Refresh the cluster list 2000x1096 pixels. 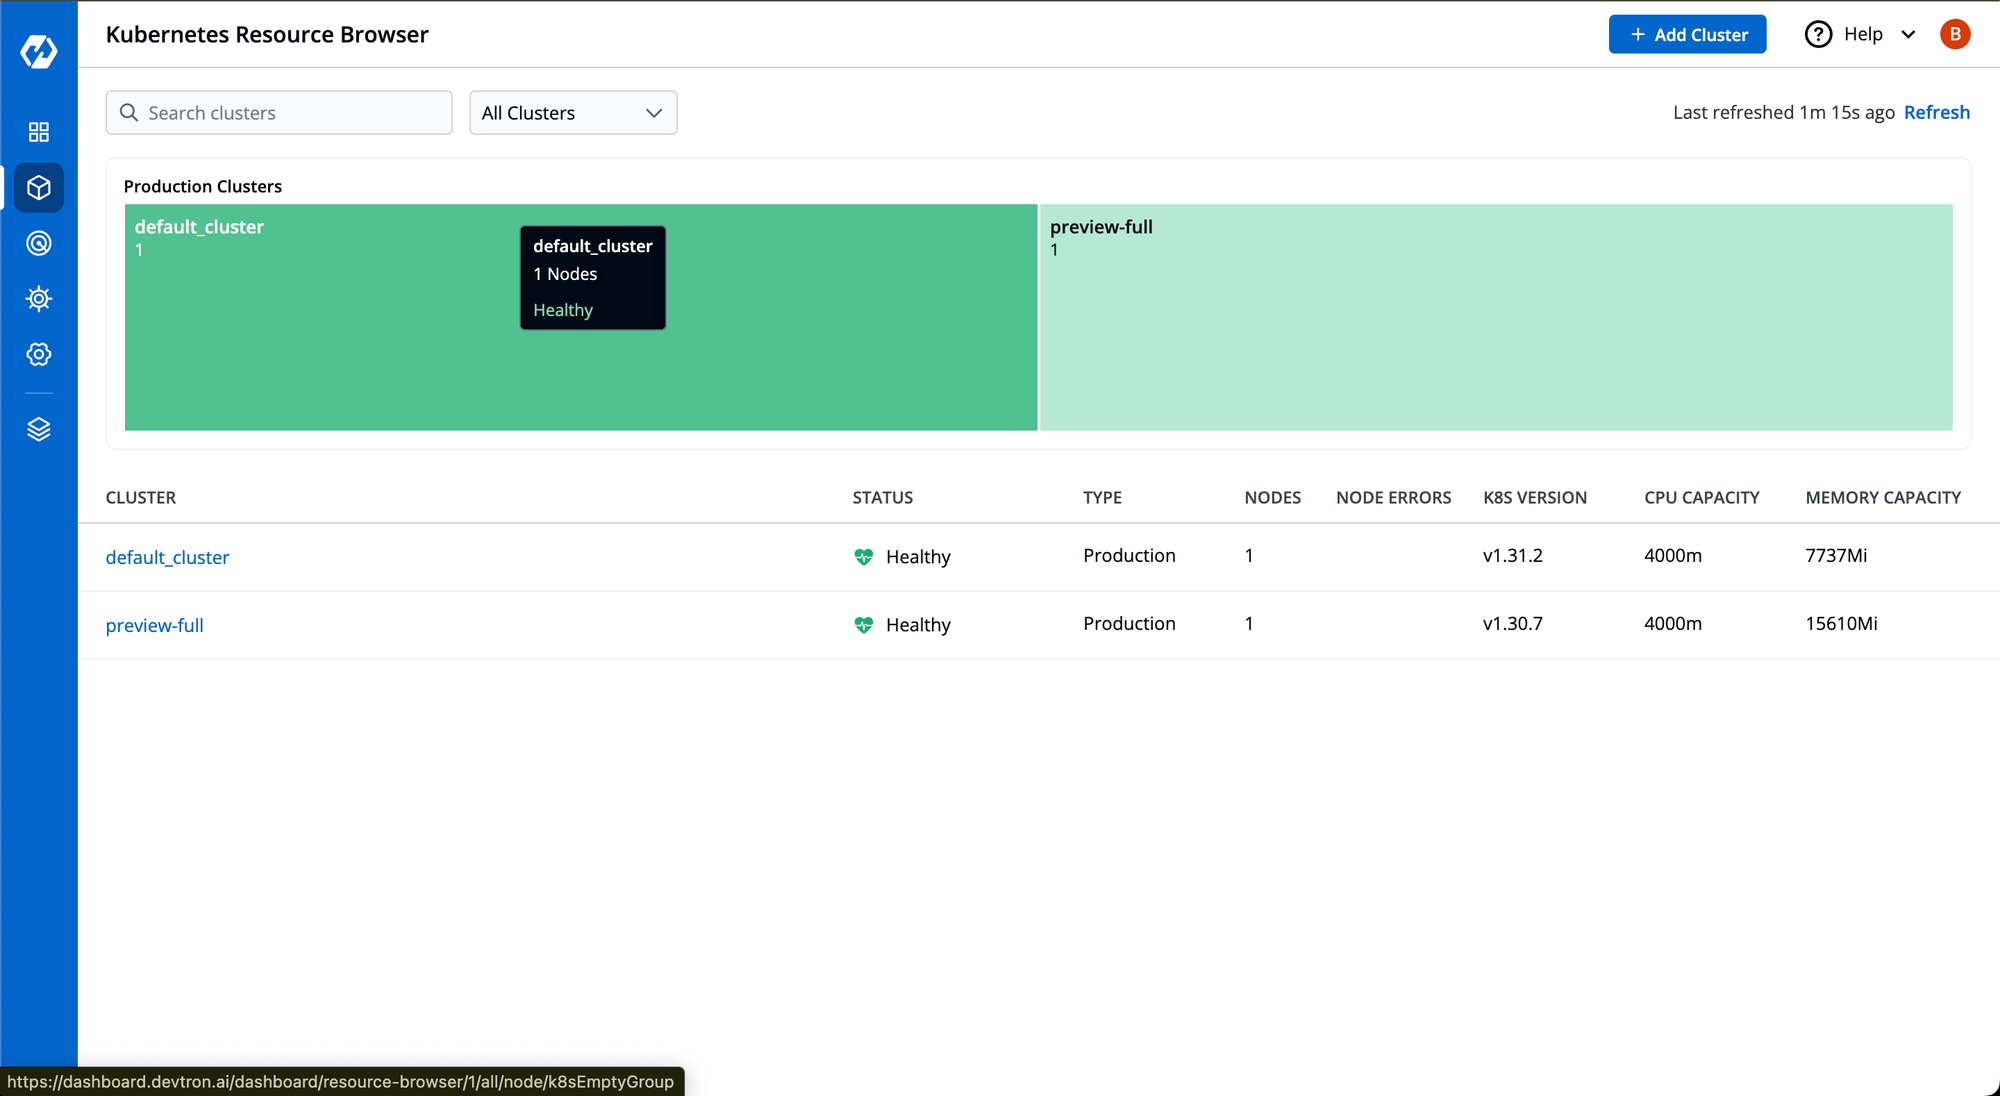click(x=1936, y=112)
